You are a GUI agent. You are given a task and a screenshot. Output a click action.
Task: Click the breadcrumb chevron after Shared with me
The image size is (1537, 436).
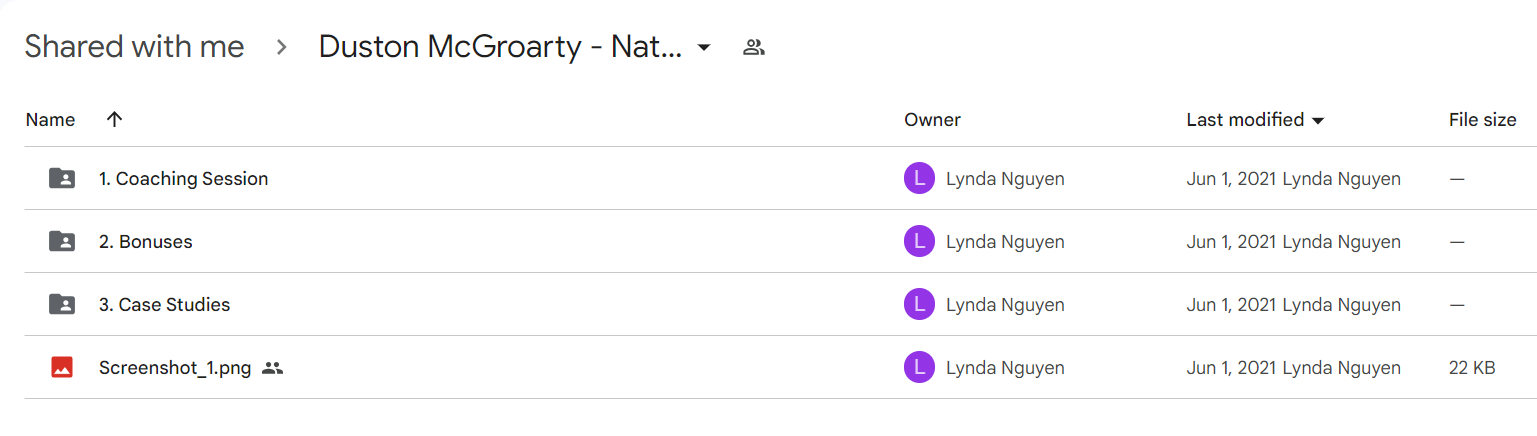pos(282,47)
